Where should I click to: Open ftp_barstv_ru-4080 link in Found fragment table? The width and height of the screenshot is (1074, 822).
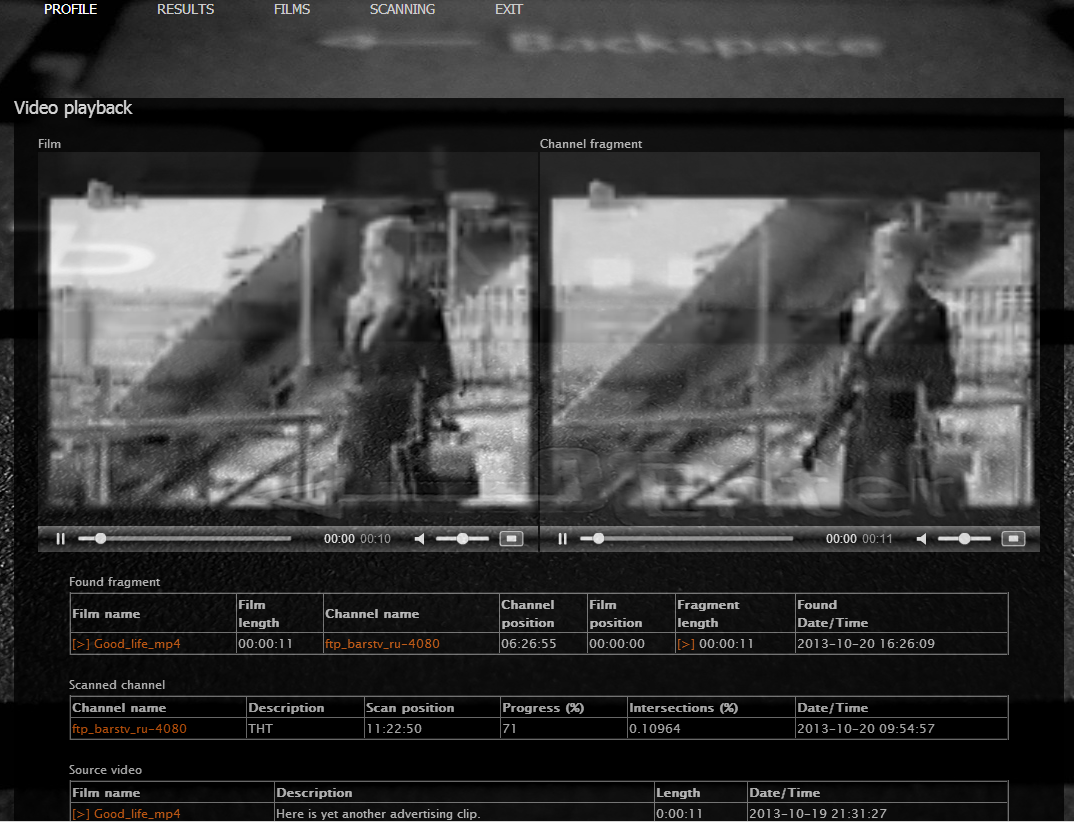click(382, 644)
